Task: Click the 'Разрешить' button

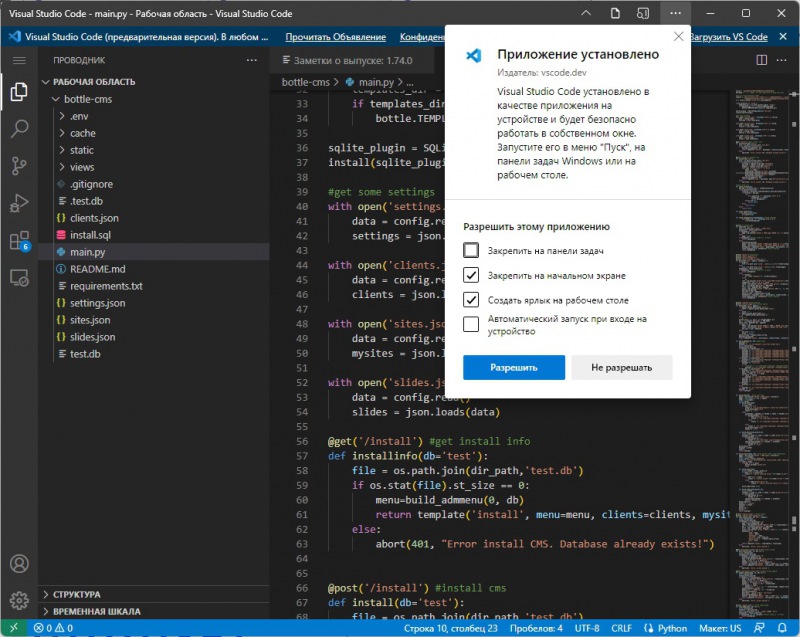Action: [x=513, y=367]
